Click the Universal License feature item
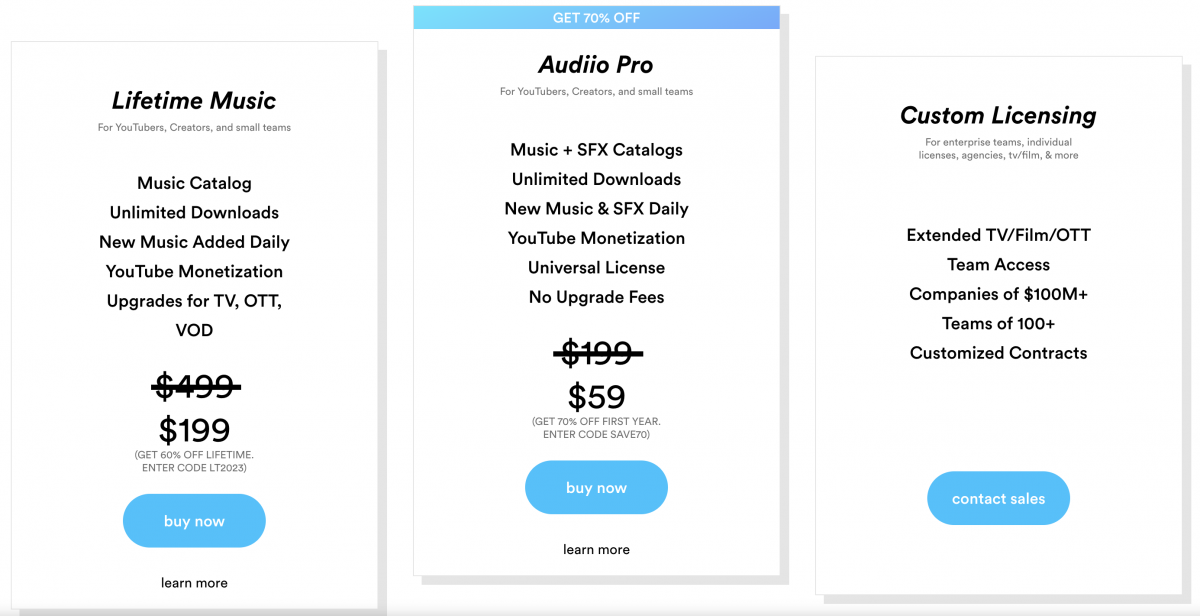The width and height of the screenshot is (1200, 616). coord(596,267)
